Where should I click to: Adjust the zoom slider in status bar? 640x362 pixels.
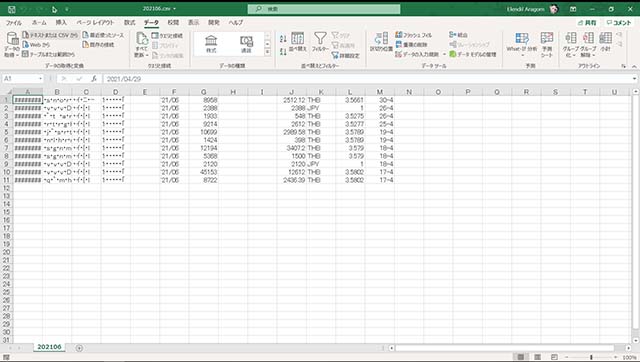point(591,357)
